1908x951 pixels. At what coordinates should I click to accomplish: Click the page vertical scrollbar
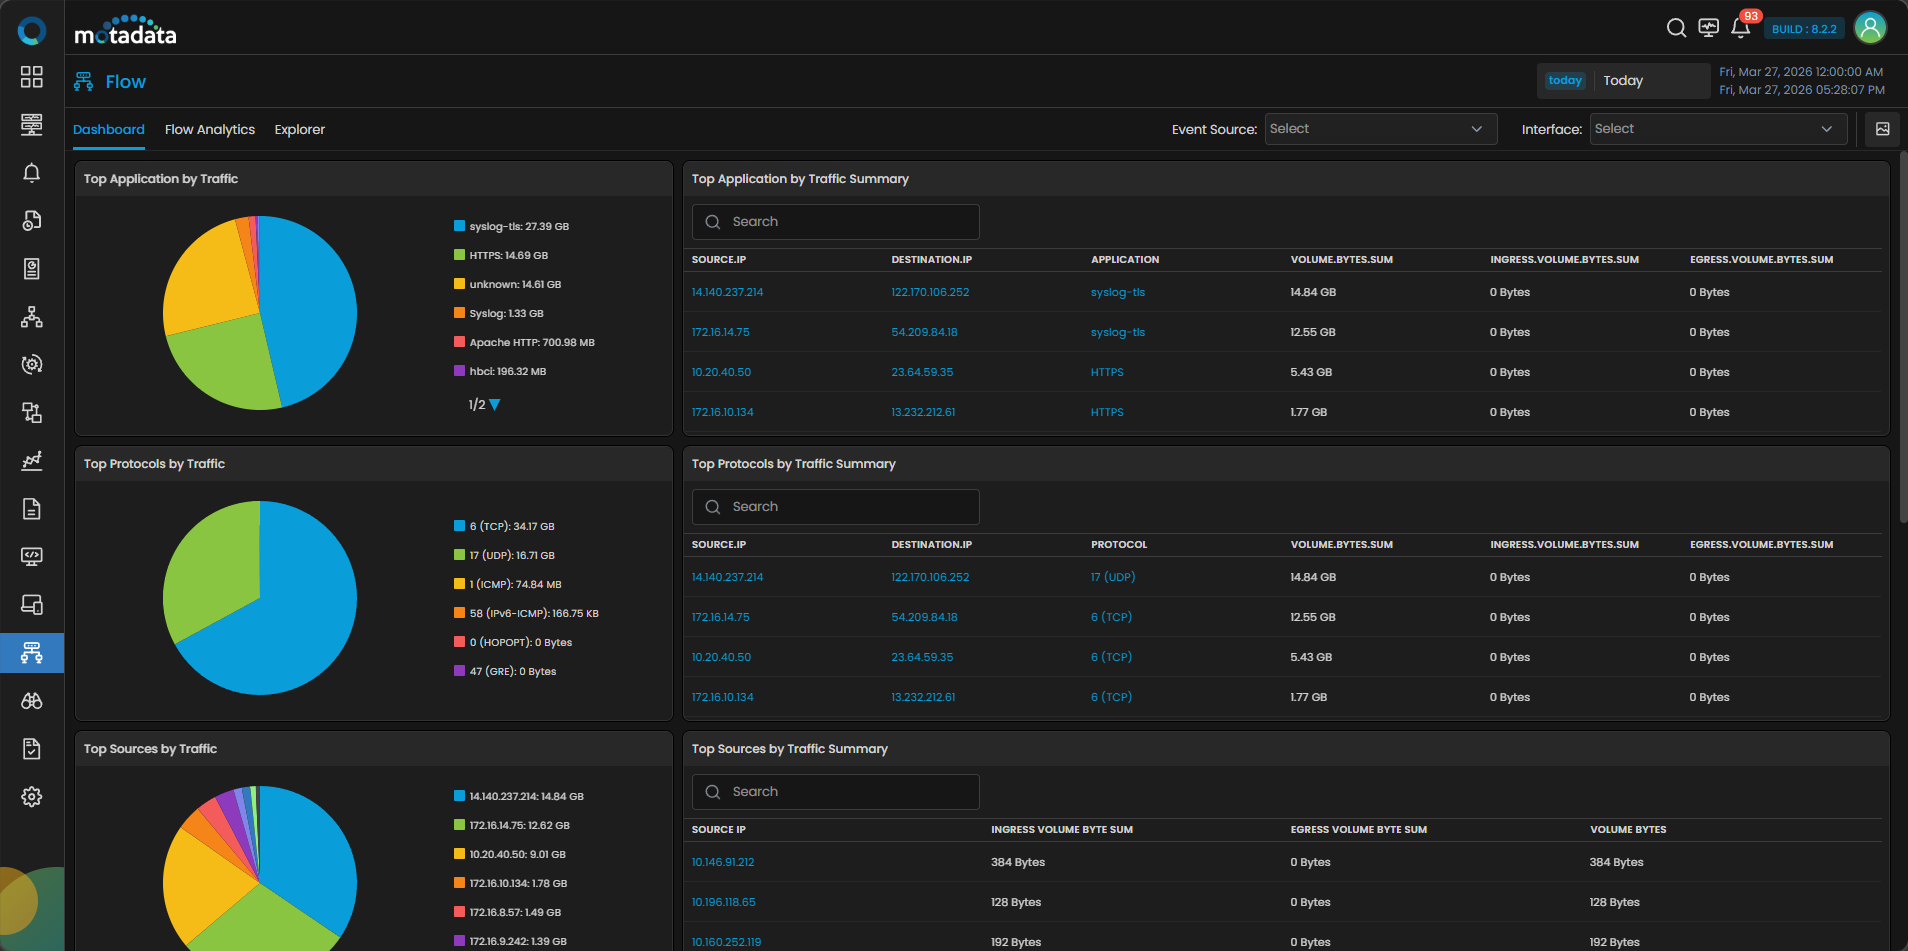coord(1903,337)
